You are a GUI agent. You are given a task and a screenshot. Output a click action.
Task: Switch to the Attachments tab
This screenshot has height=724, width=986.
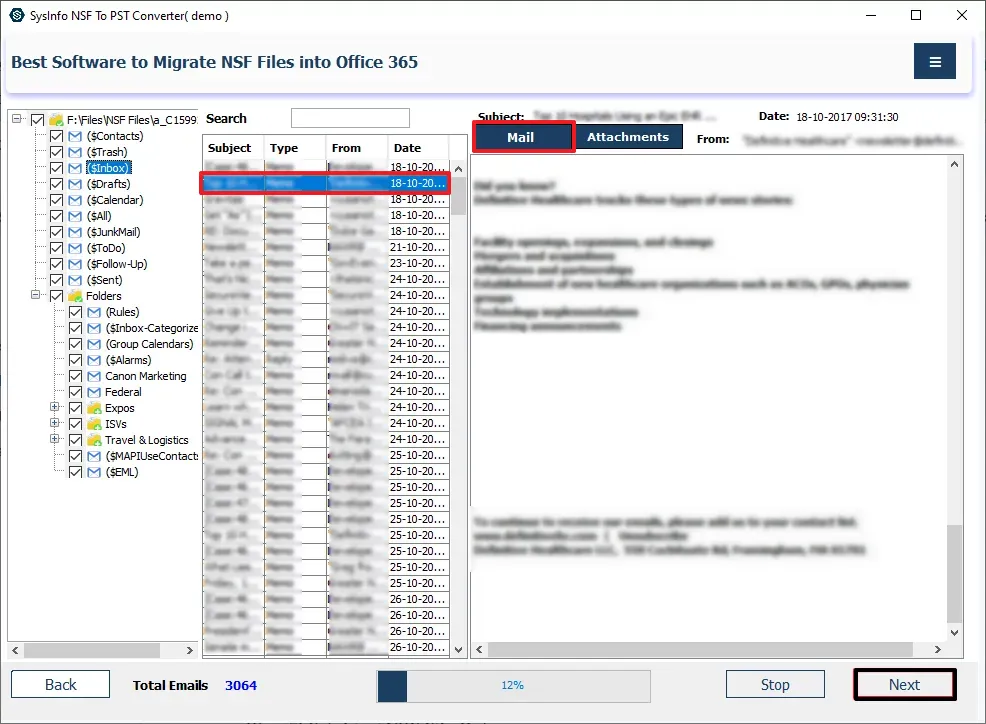click(x=627, y=137)
